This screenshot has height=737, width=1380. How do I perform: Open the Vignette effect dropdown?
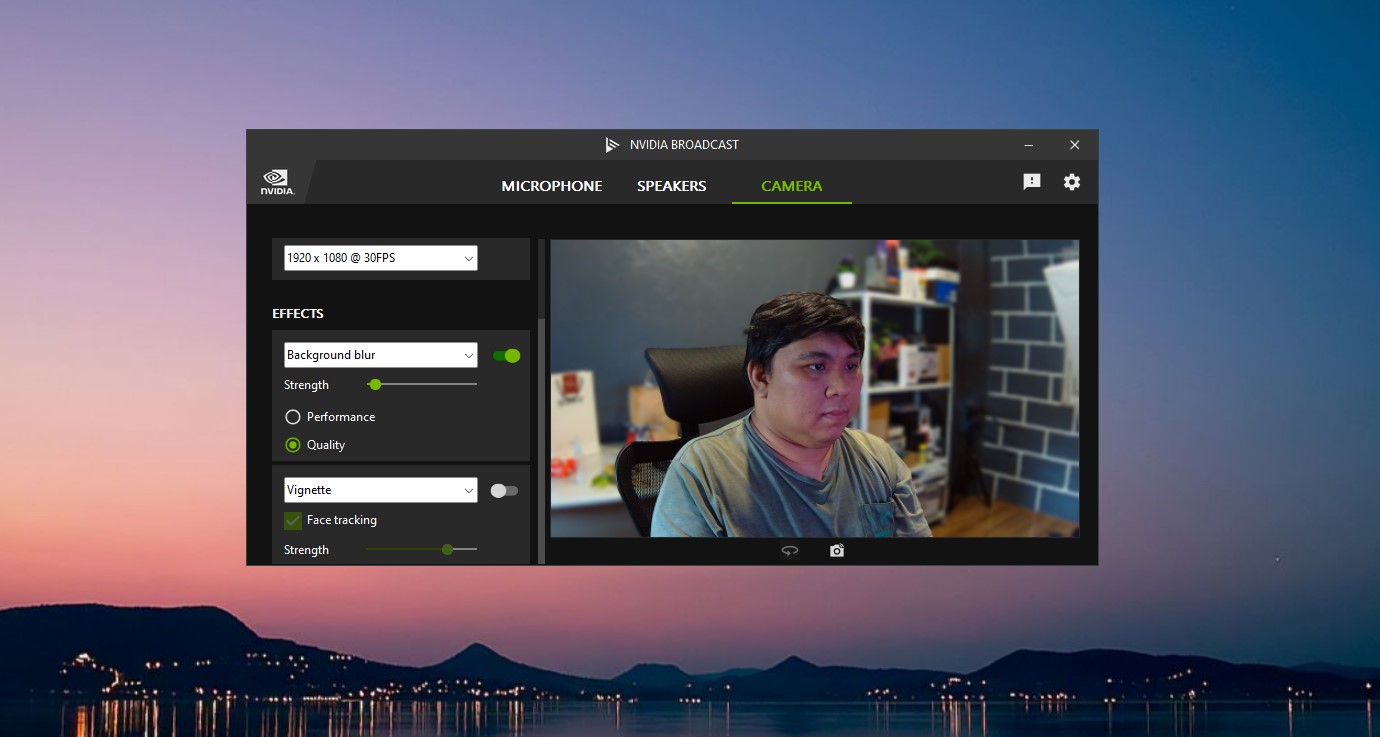pyautogui.click(x=381, y=490)
